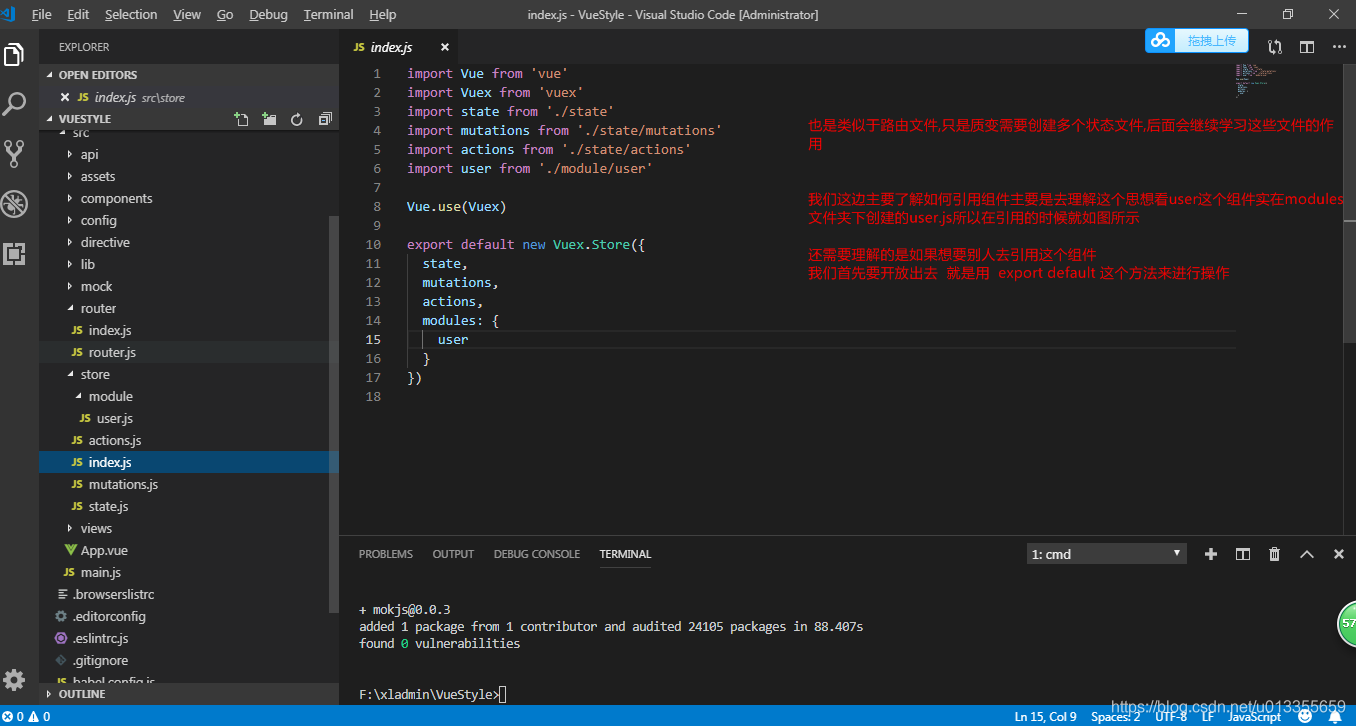Viewport: 1356px width, 726px height.
Task: Open the Help menu
Action: [x=383, y=14]
